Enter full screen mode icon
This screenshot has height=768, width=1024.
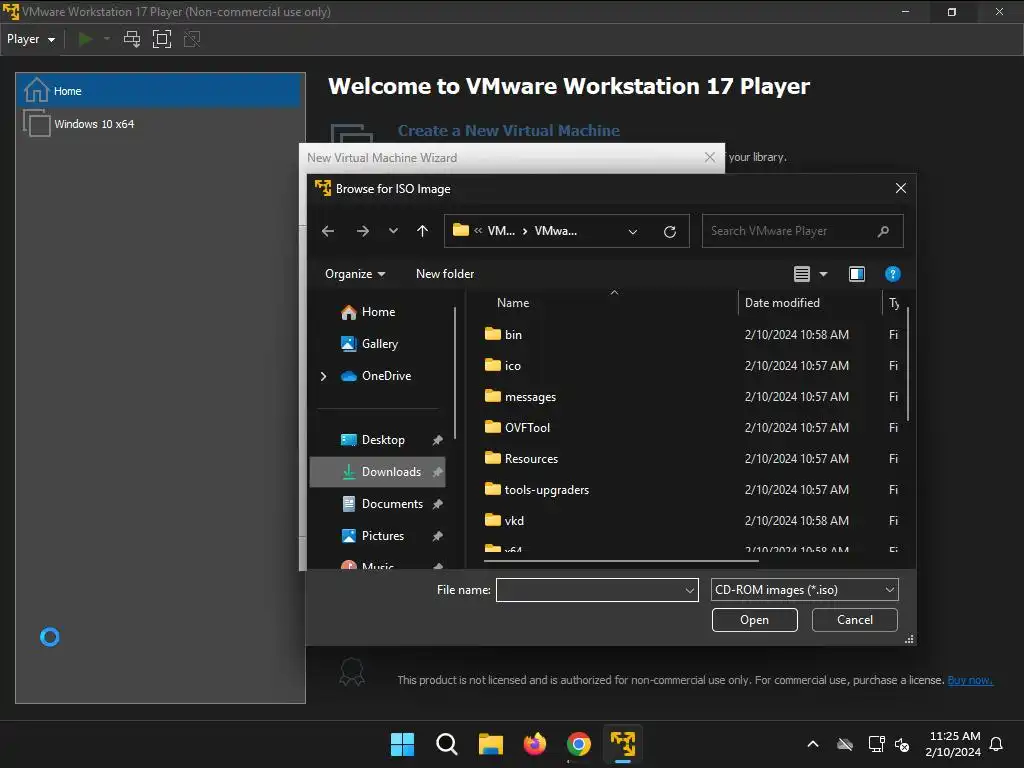pos(161,39)
